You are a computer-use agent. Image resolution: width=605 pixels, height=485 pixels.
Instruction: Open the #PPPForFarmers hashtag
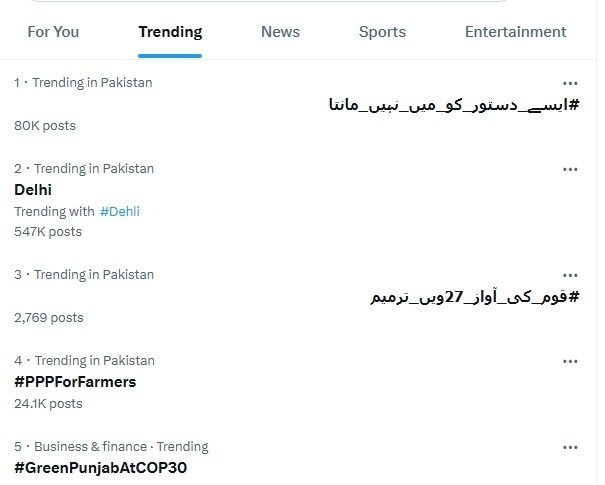(75, 382)
